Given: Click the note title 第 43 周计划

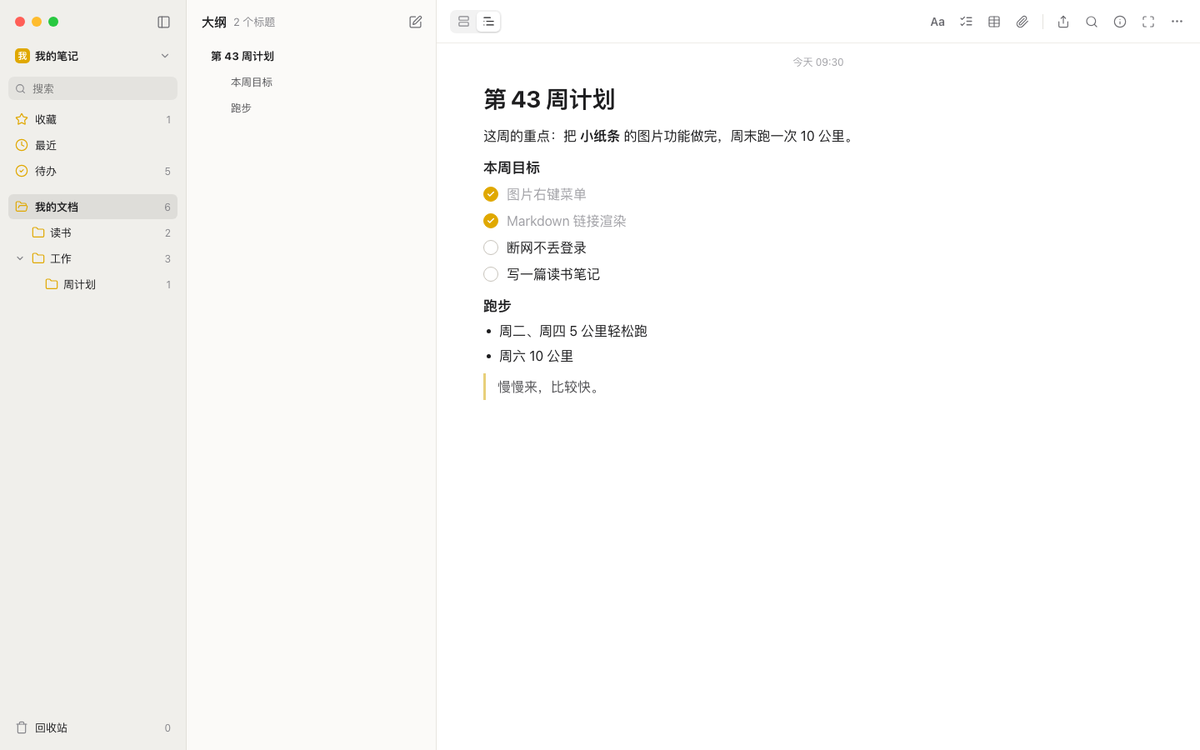Looking at the screenshot, I should pos(549,99).
